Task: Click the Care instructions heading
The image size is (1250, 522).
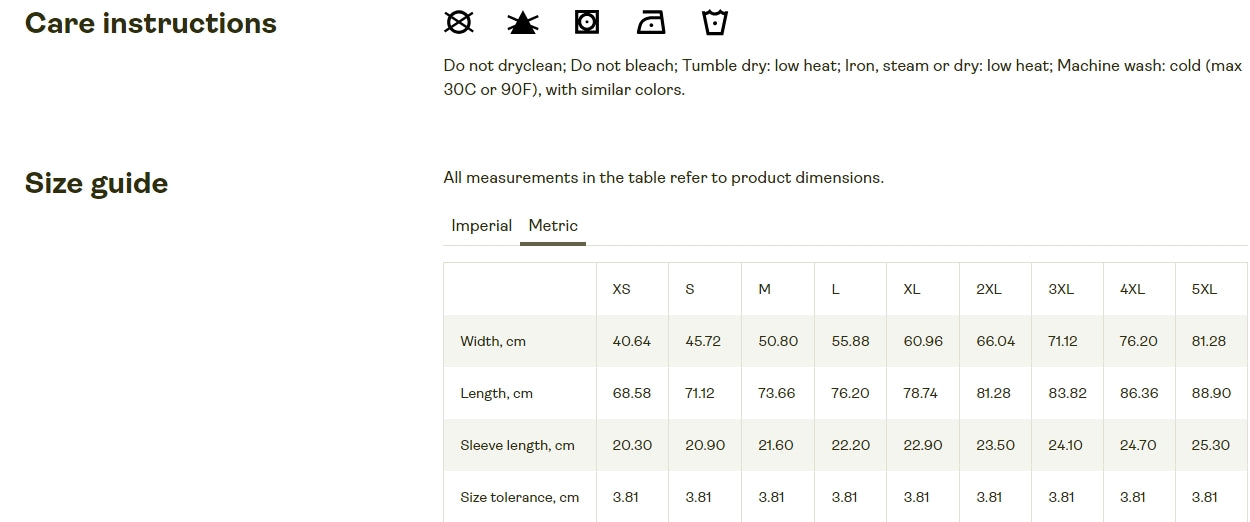Action: tap(150, 23)
